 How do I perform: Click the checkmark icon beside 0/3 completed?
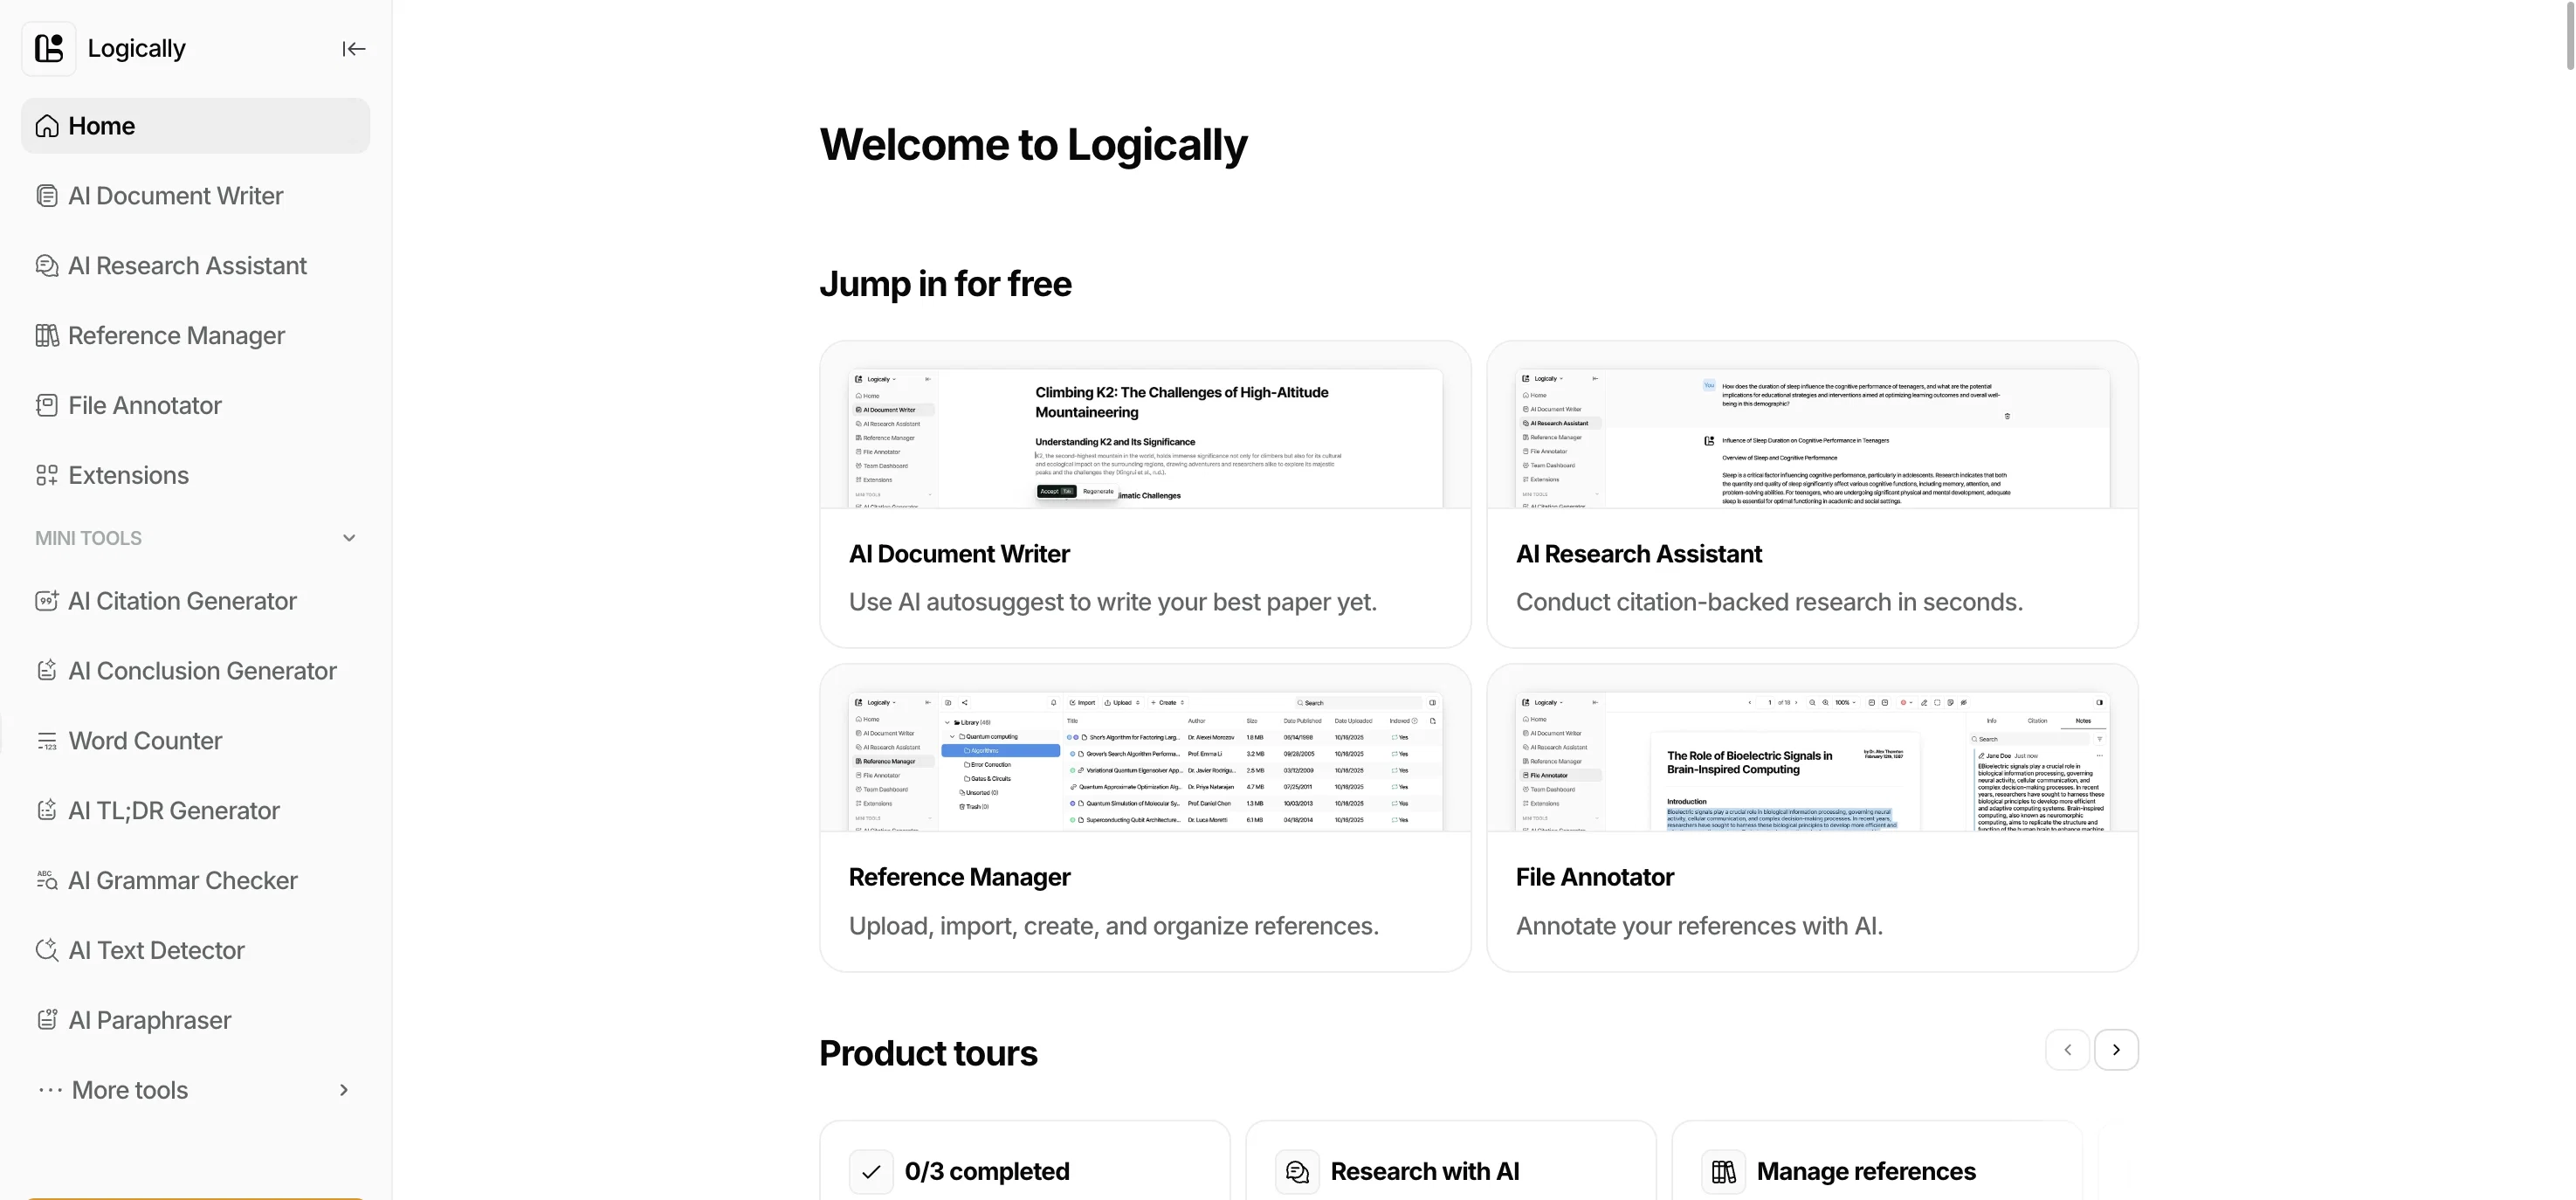[871, 1172]
